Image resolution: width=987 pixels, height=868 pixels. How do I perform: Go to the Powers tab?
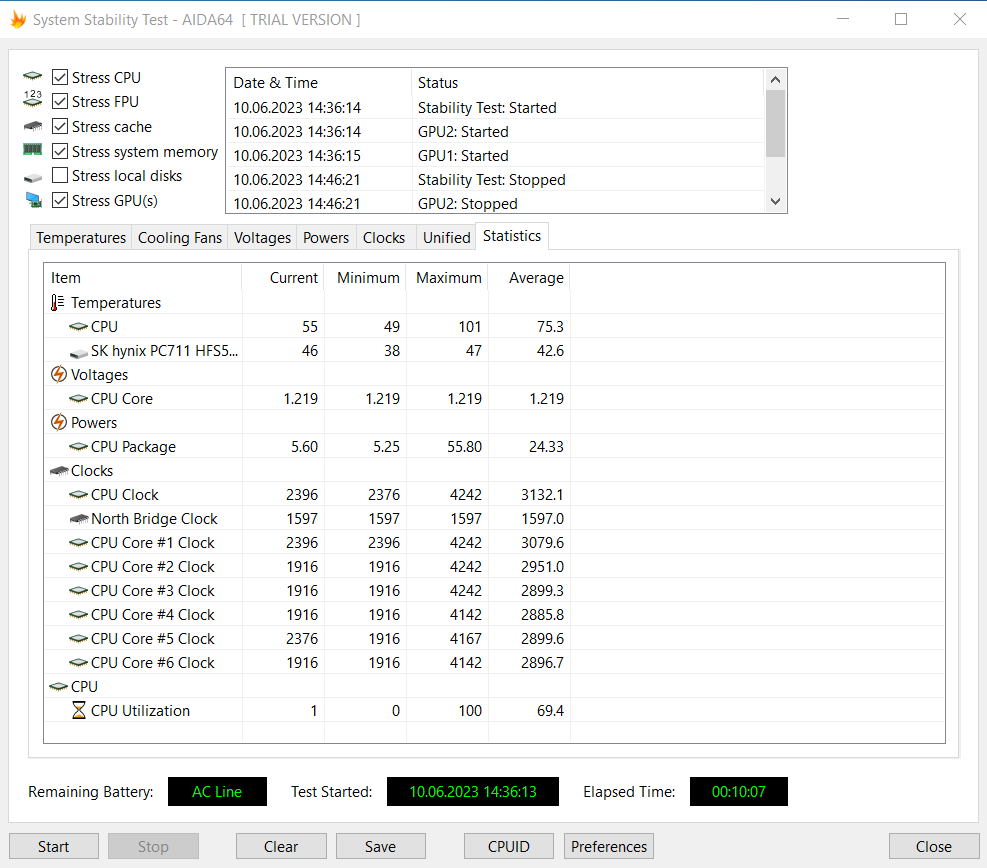[x=326, y=238]
